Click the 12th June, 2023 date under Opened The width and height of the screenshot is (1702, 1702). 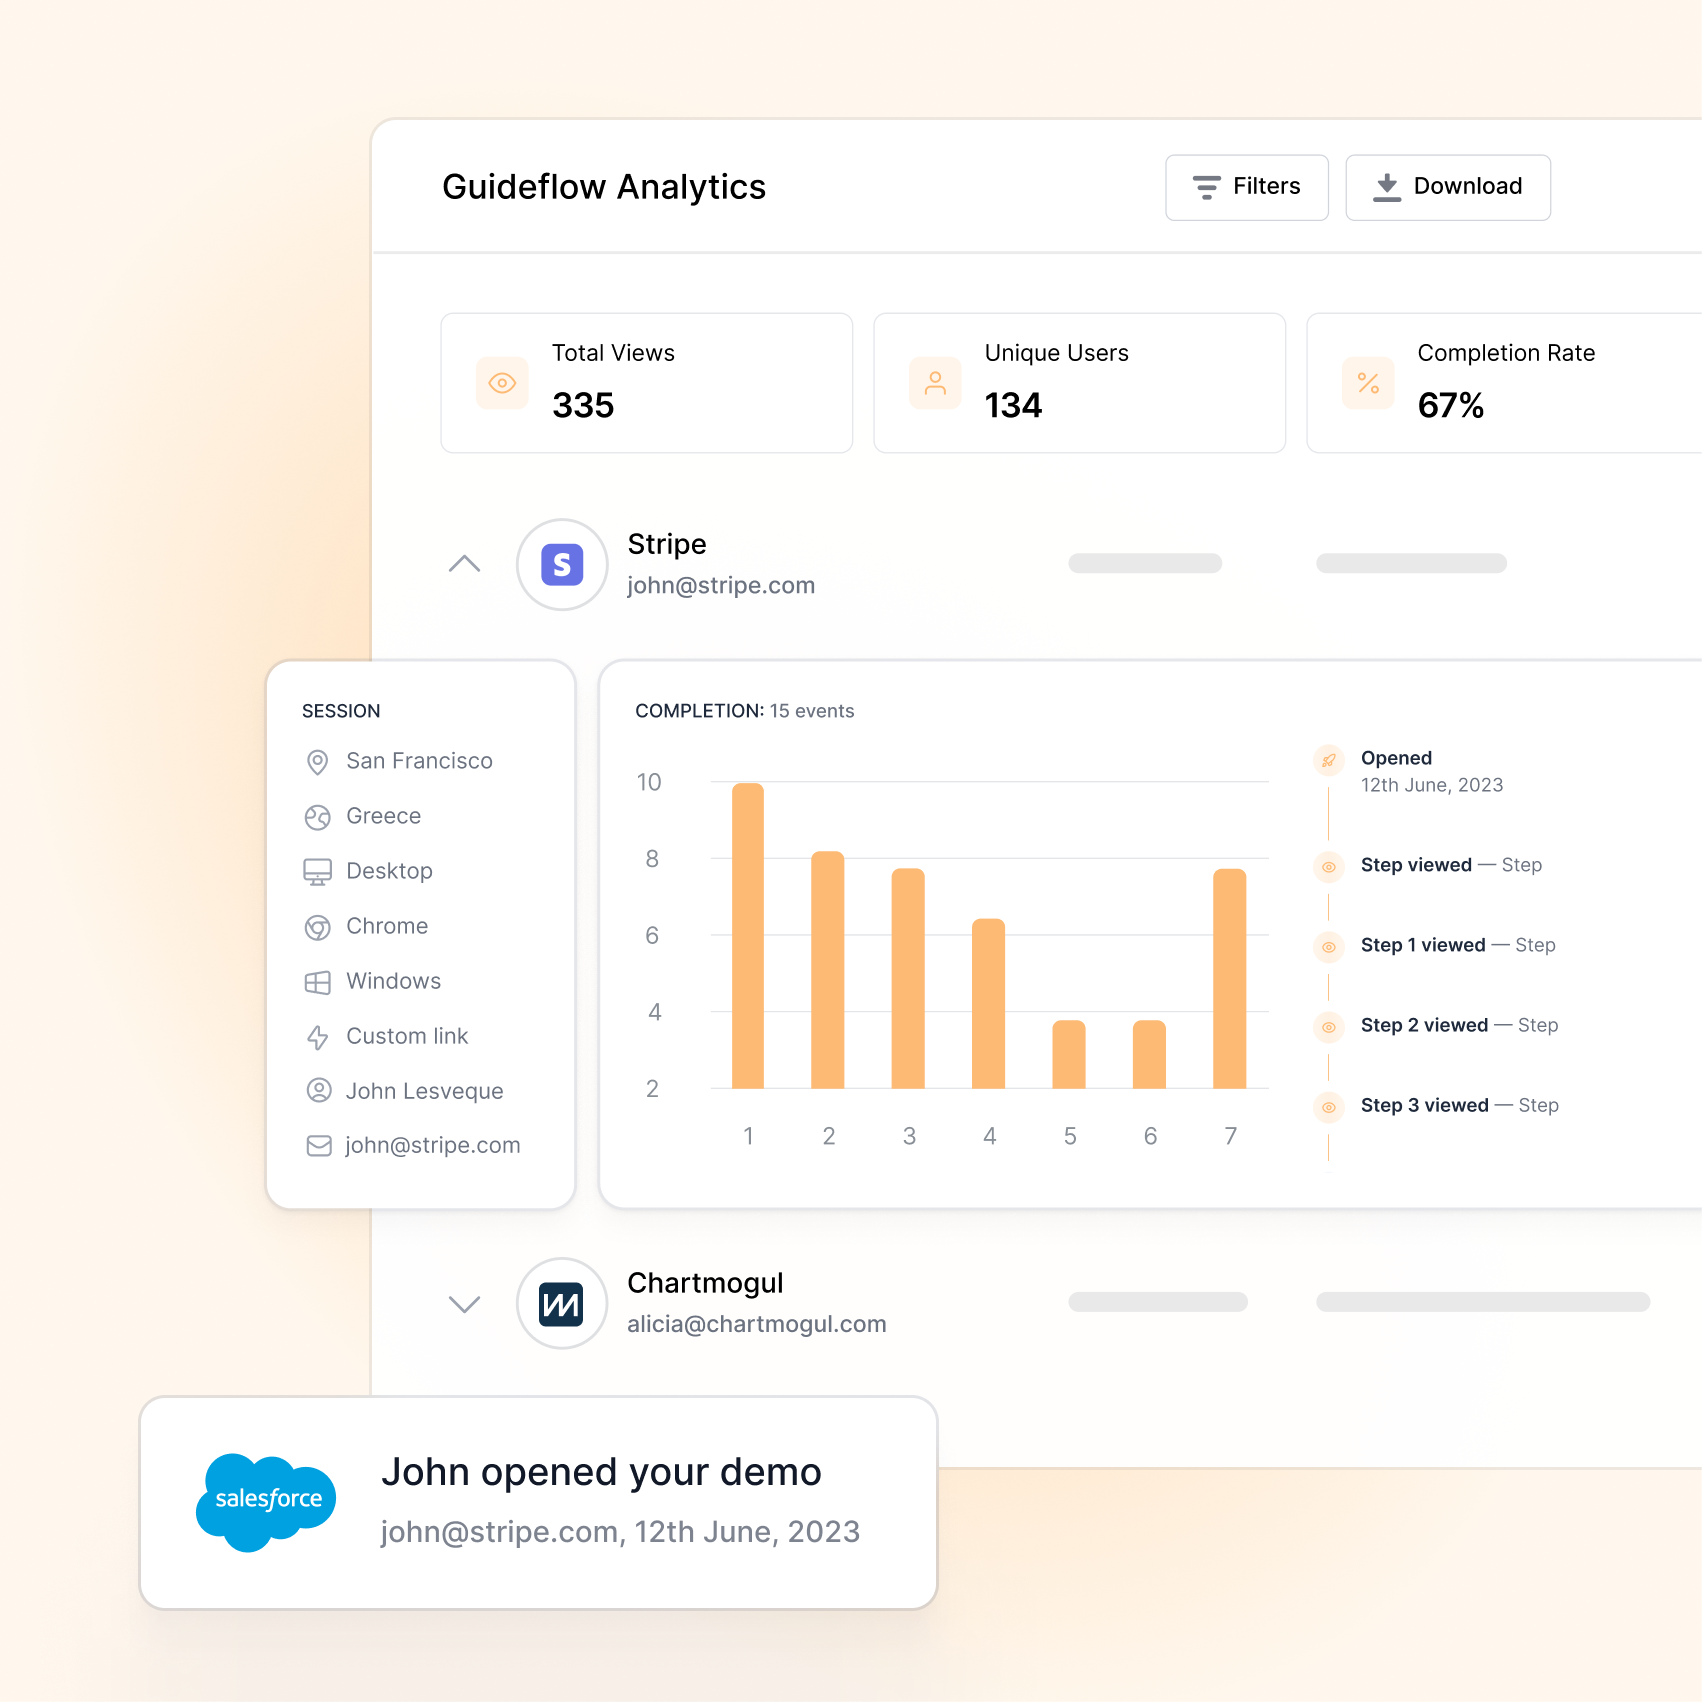[x=1432, y=785]
